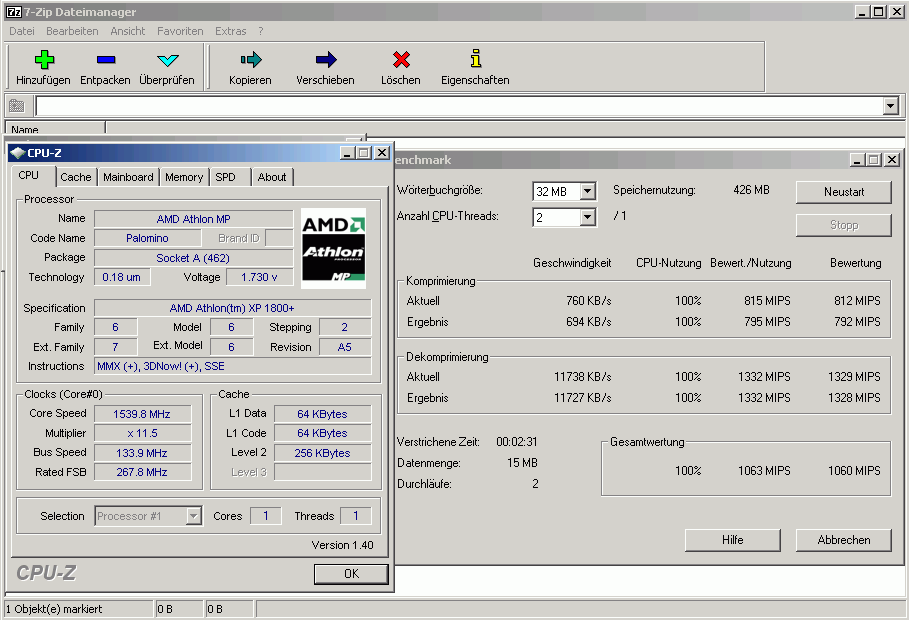Expand the address bar dropdown arrow
The width and height of the screenshot is (909, 620).
click(890, 106)
